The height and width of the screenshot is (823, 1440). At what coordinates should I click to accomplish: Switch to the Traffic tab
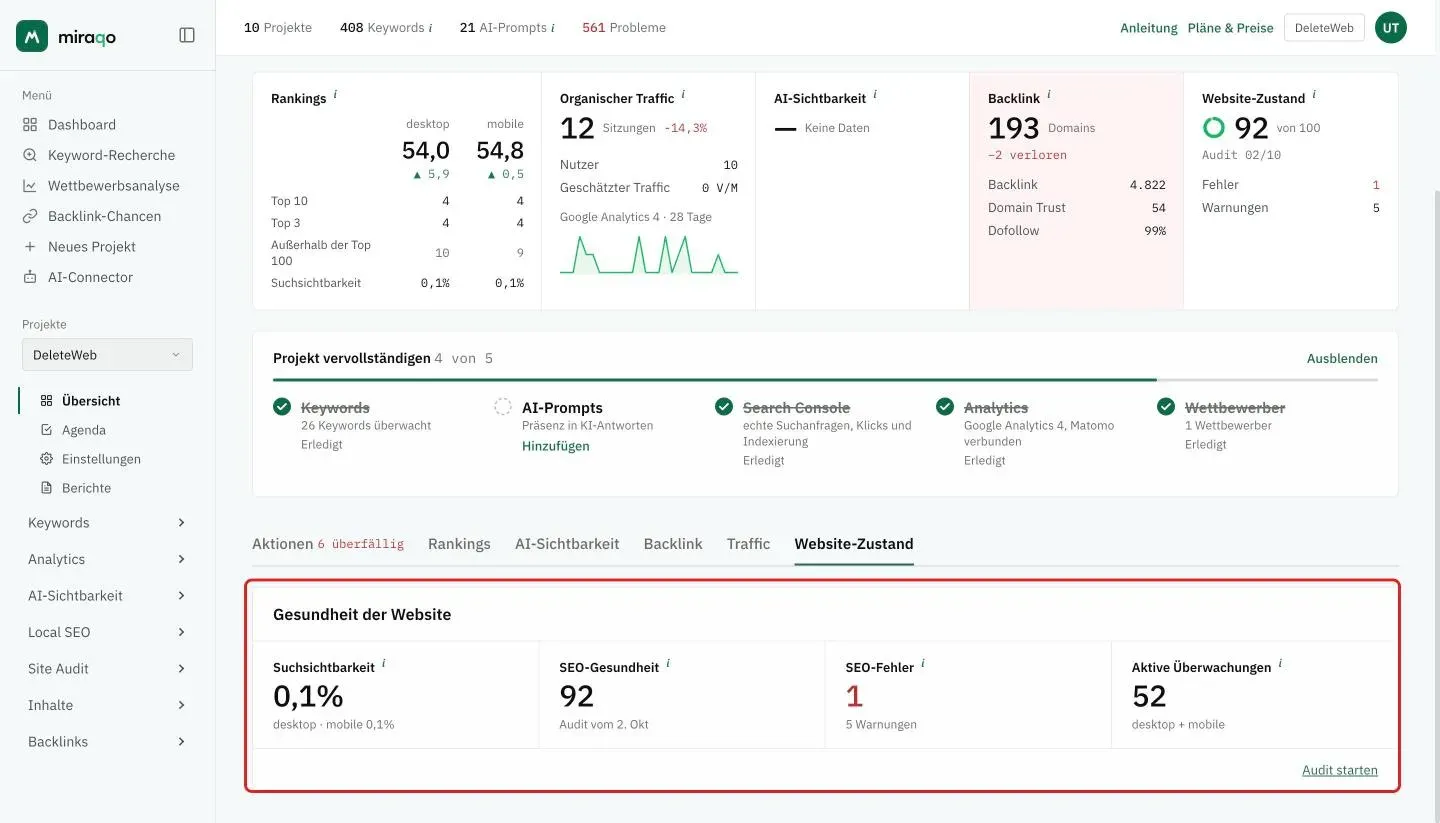pos(748,544)
